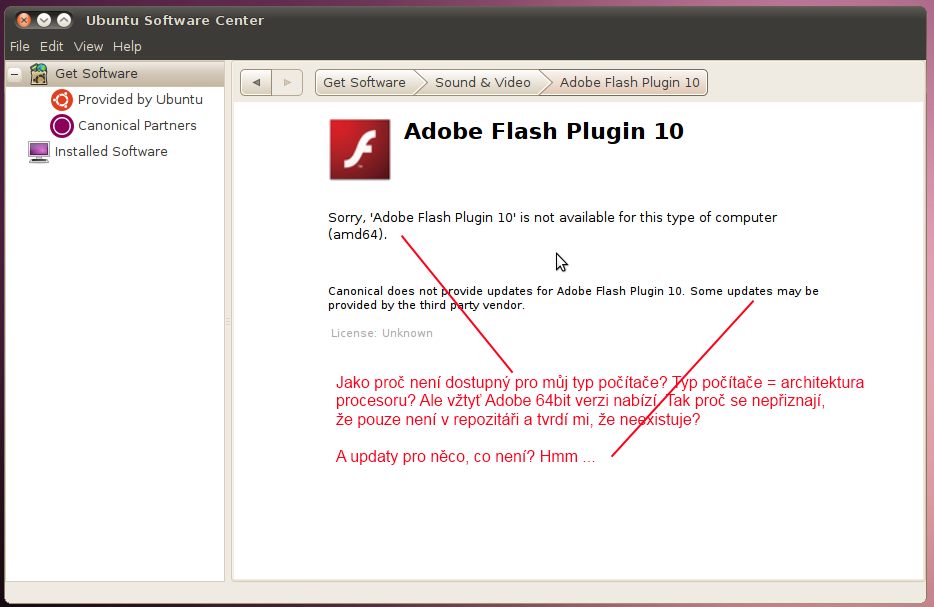Select Provided by Ubuntu source
This screenshot has height=607, width=934.
140,99
